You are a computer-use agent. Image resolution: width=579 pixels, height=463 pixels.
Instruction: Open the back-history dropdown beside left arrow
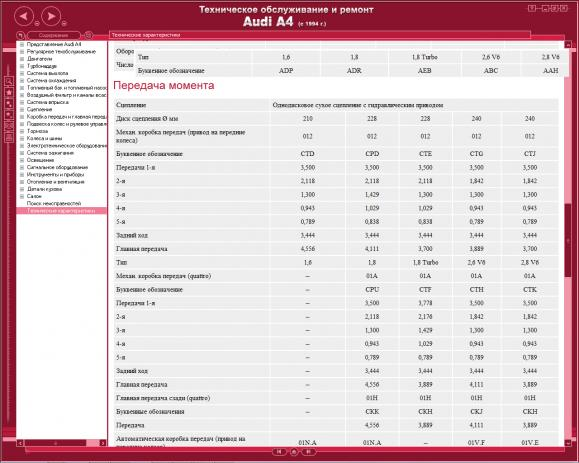[37, 23]
